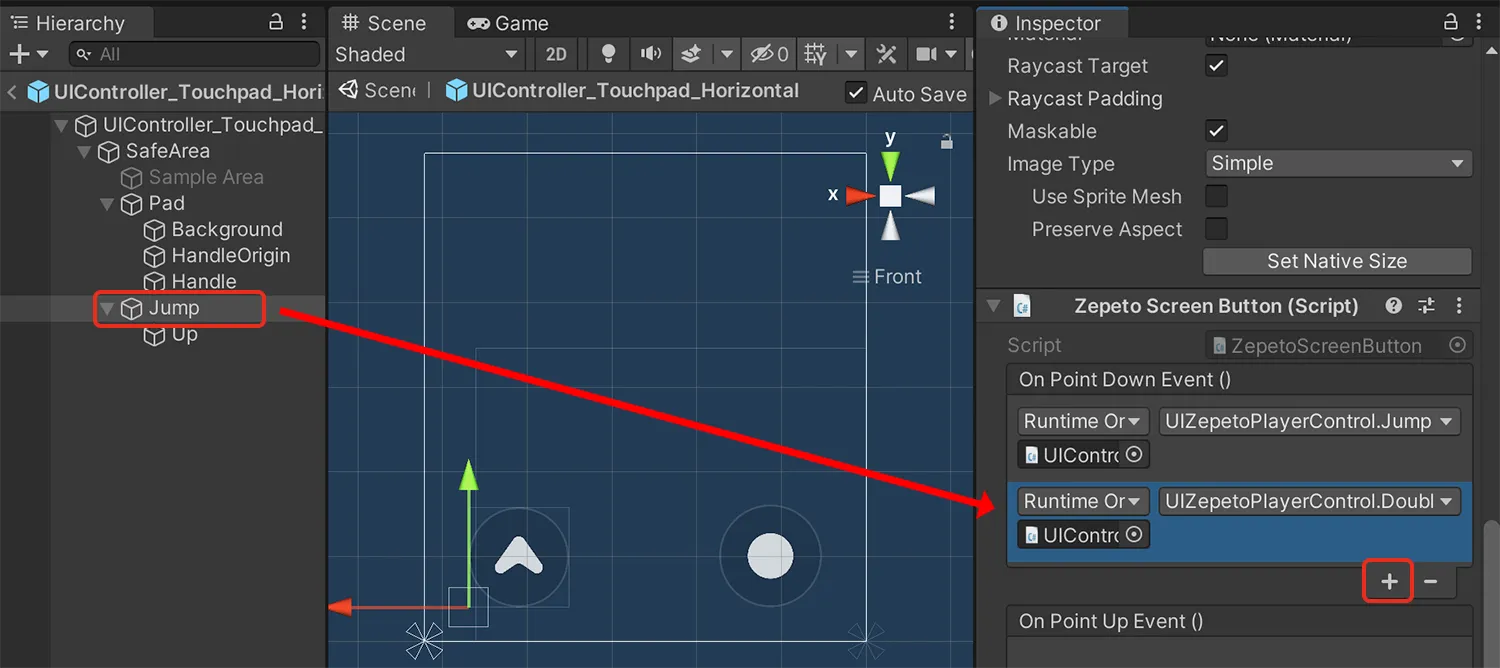Open component tools wrench icon in Scene toolbar
Image resolution: width=1500 pixels, height=668 pixels.
[x=886, y=54]
